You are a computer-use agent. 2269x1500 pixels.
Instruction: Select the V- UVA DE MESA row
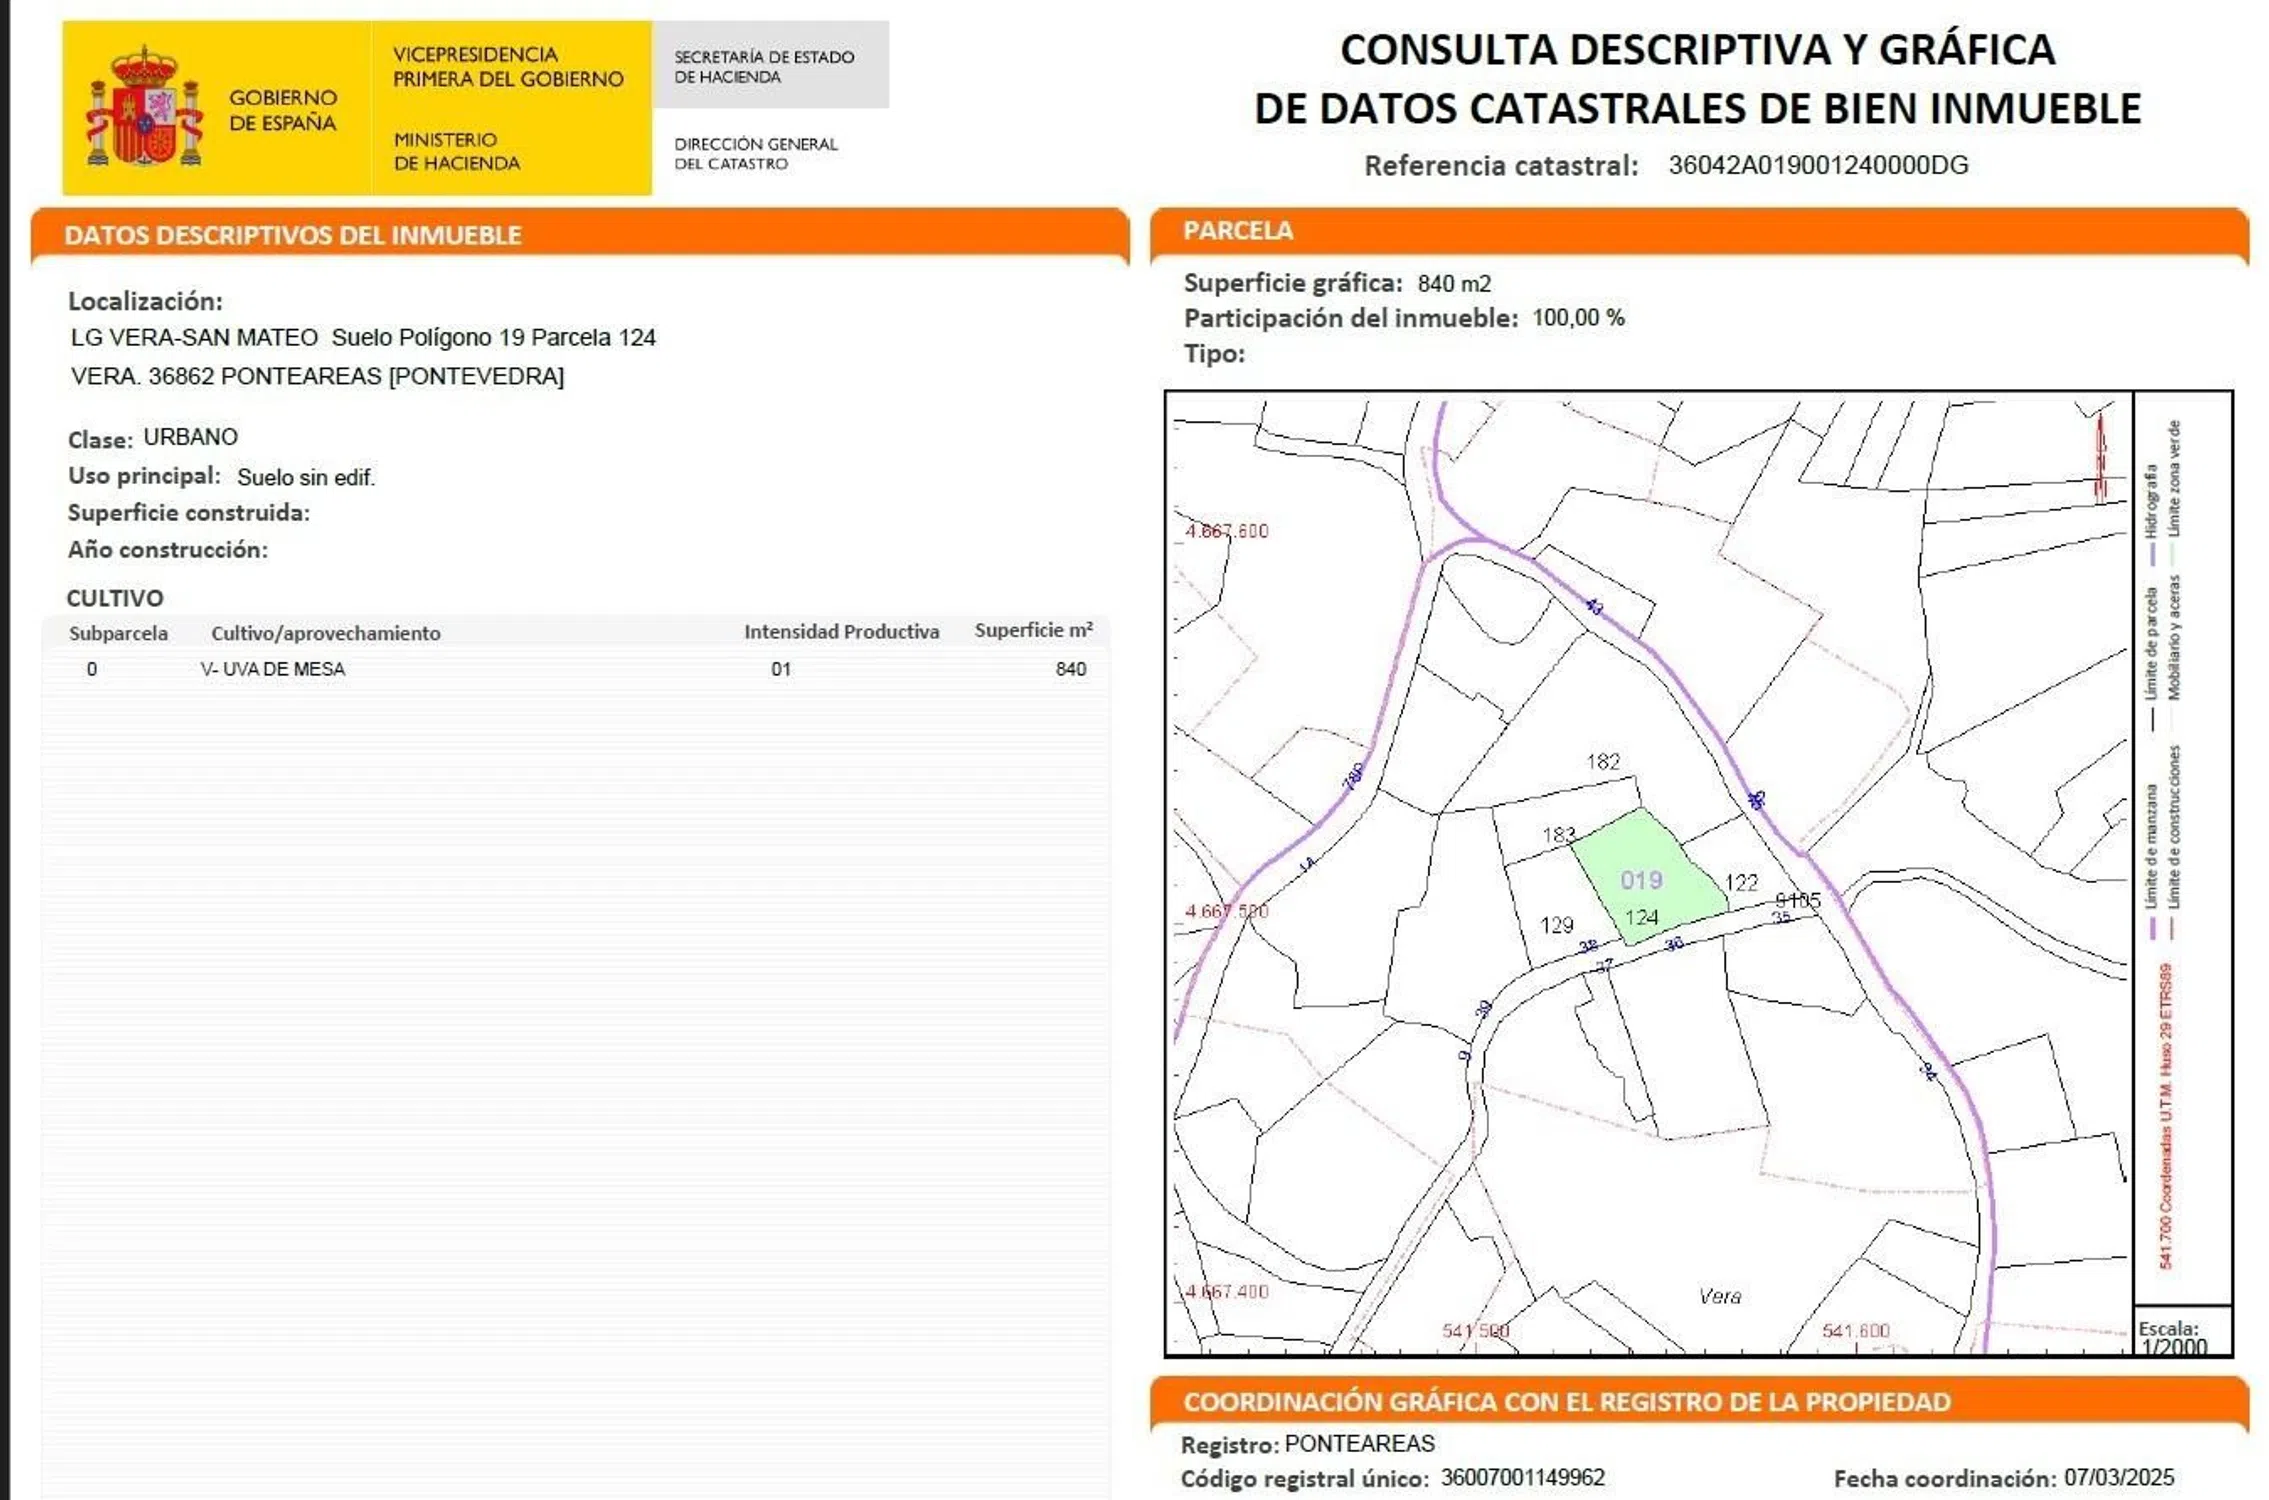pos(272,669)
